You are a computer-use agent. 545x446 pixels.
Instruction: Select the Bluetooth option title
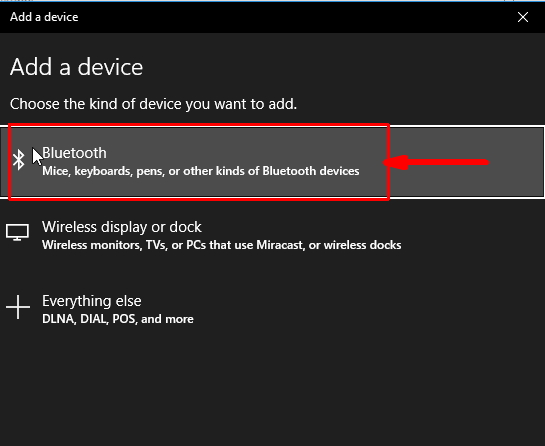tap(74, 153)
